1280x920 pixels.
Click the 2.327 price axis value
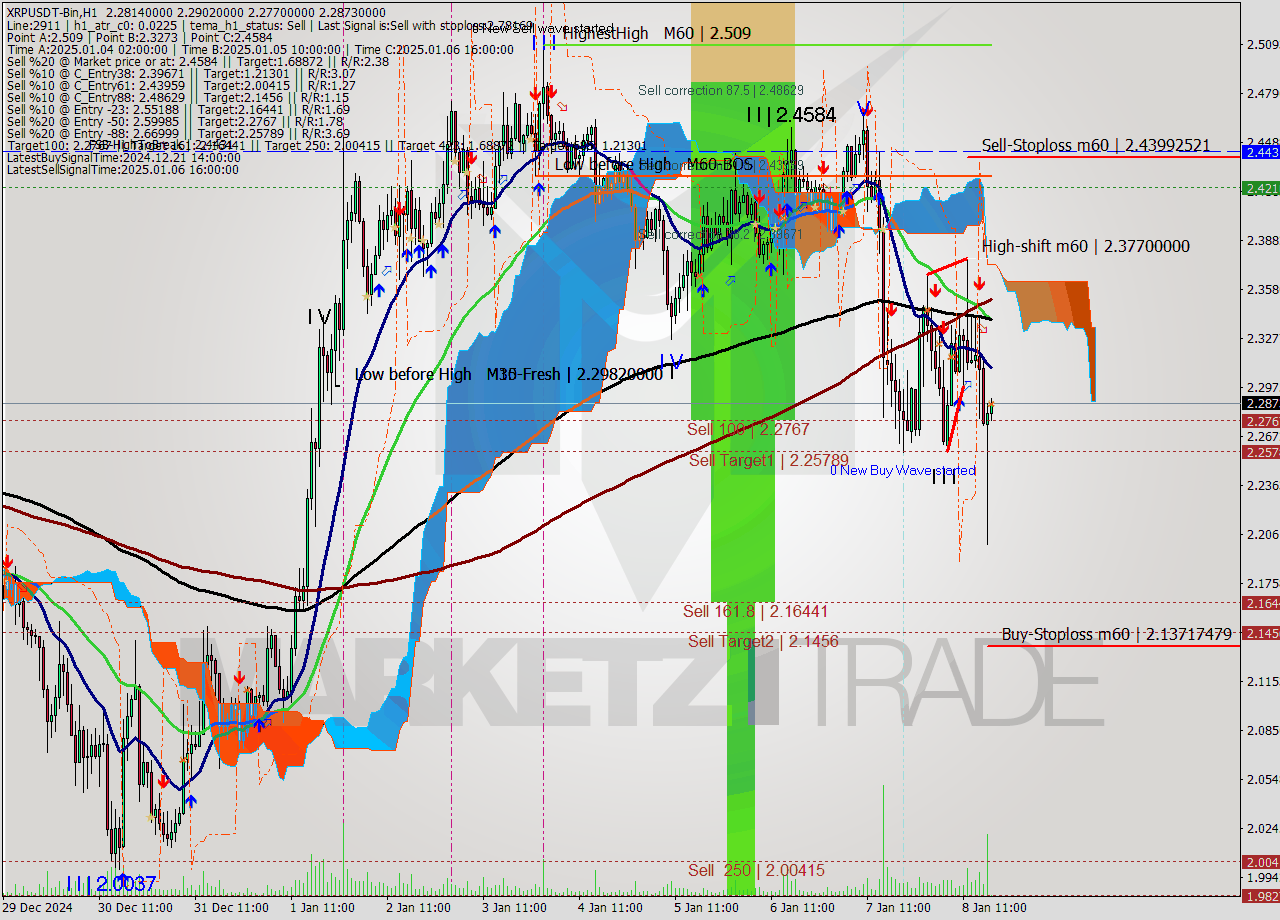tap(1262, 338)
